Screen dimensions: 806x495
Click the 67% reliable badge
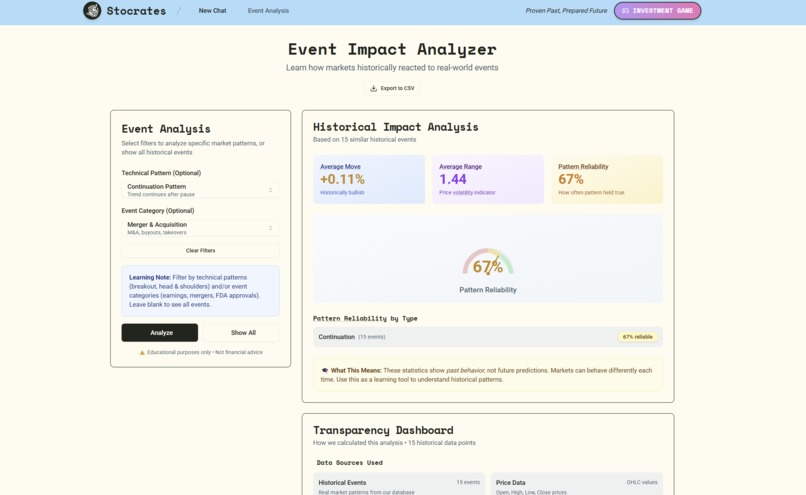(637, 337)
